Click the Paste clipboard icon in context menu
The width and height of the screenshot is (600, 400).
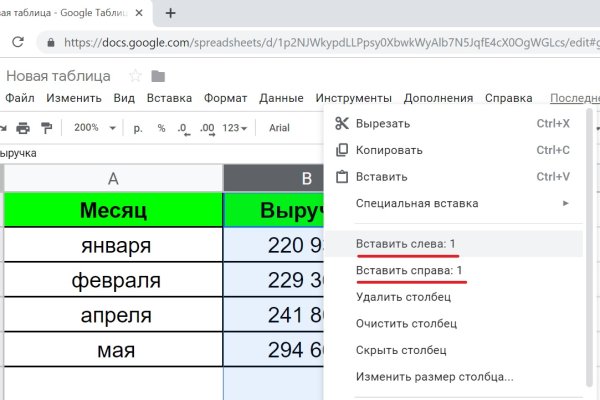pyautogui.click(x=342, y=177)
